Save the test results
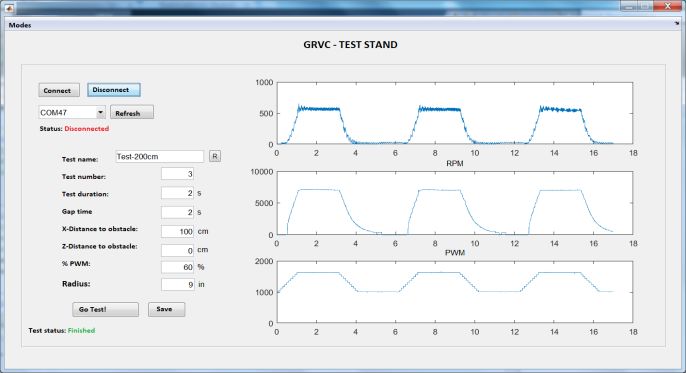Viewport: 686px width, 373px height. pyautogui.click(x=166, y=309)
